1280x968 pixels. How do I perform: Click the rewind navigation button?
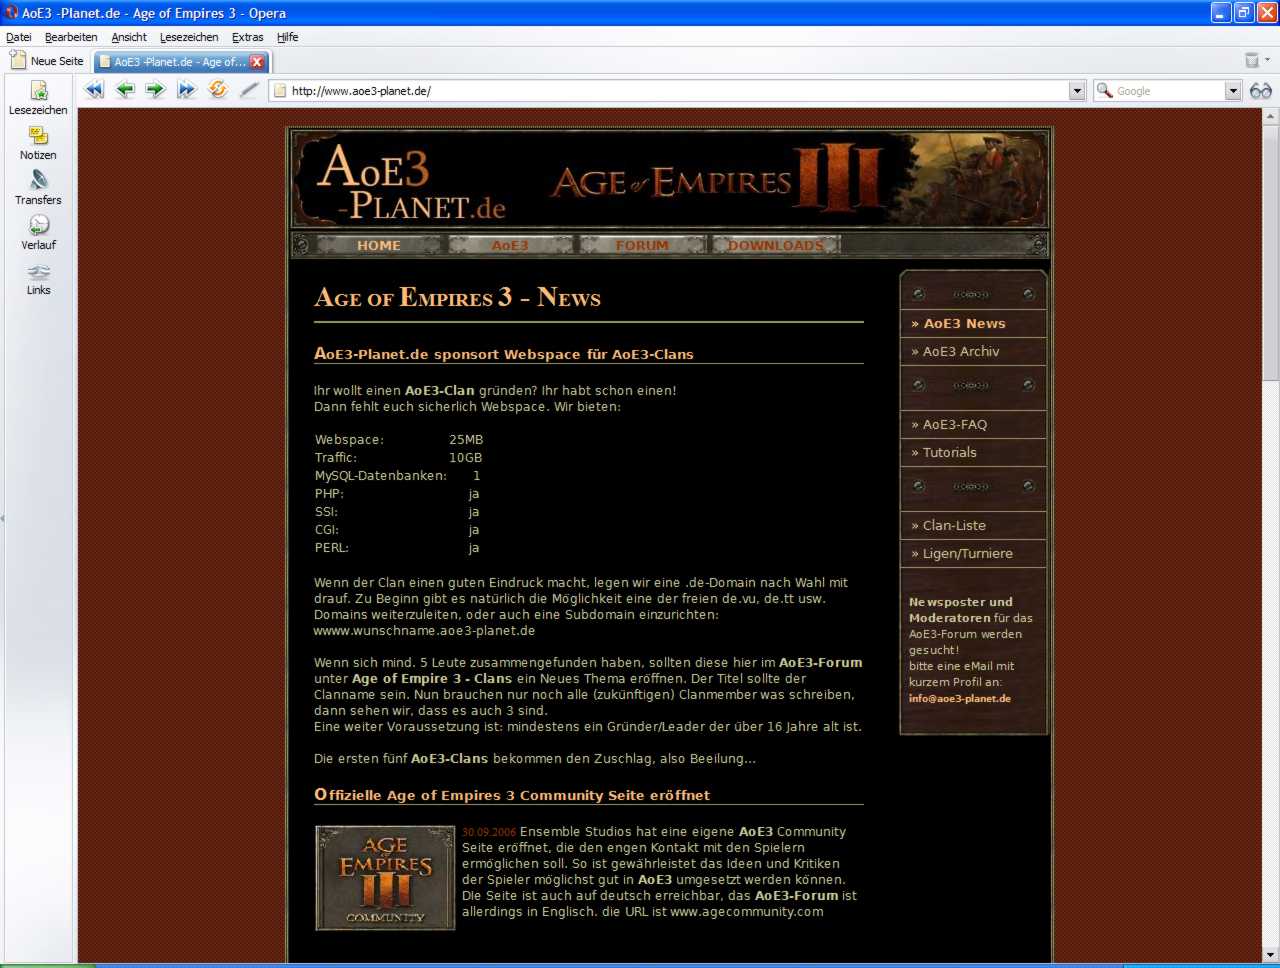94,90
